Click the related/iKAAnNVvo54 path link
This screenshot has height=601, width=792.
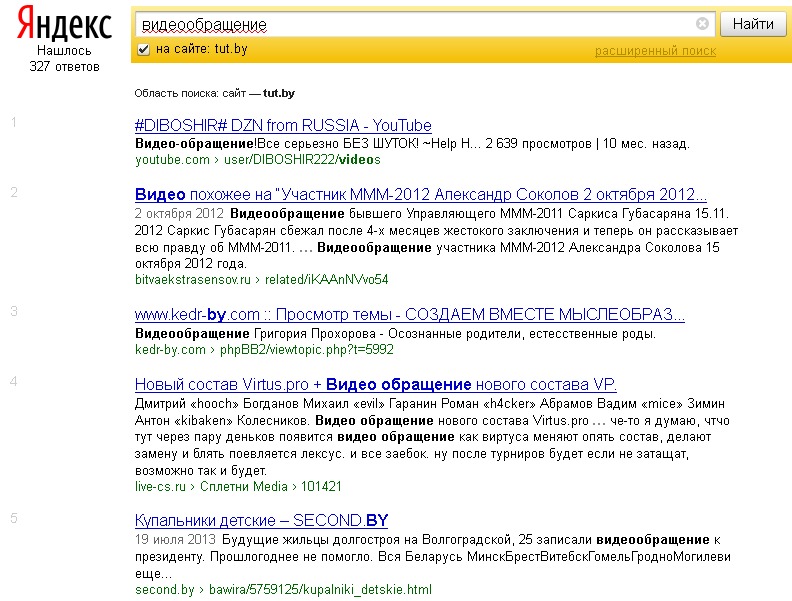coord(326,279)
